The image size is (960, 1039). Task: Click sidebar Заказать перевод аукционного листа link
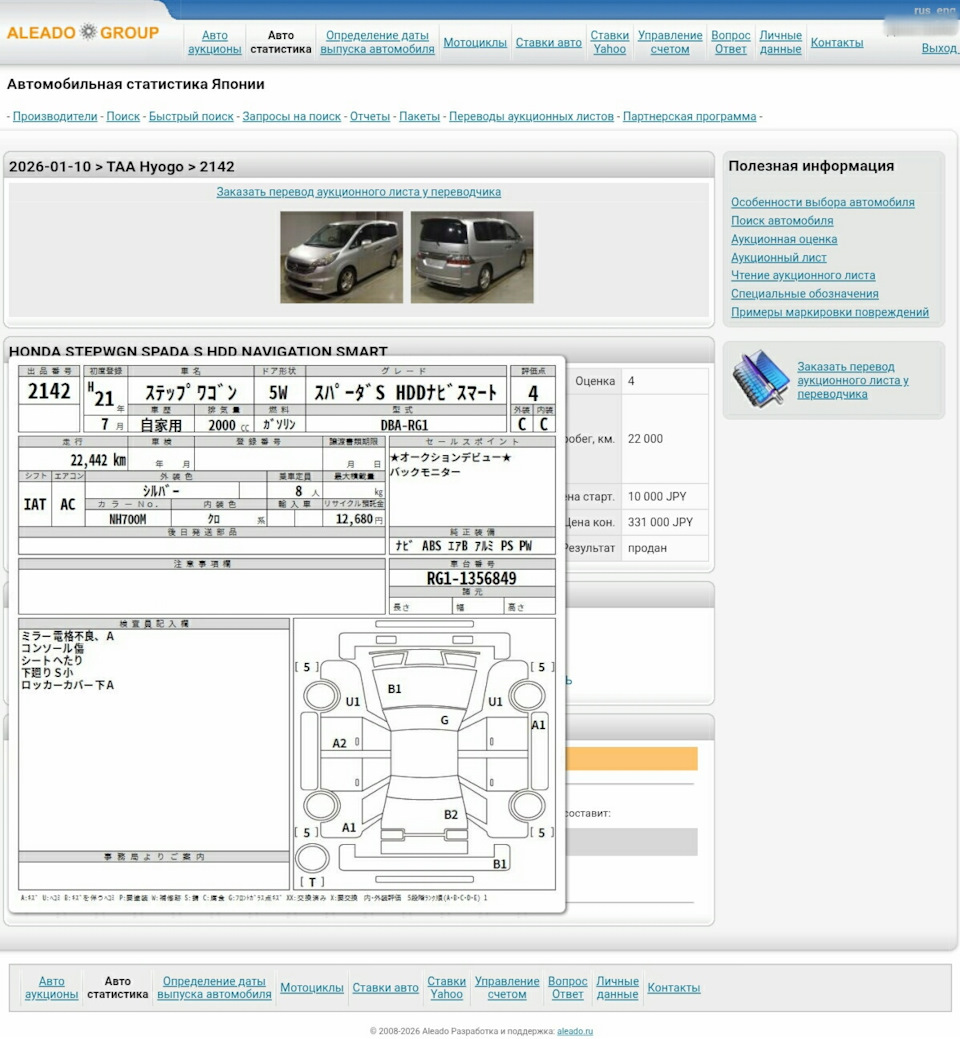click(x=853, y=380)
